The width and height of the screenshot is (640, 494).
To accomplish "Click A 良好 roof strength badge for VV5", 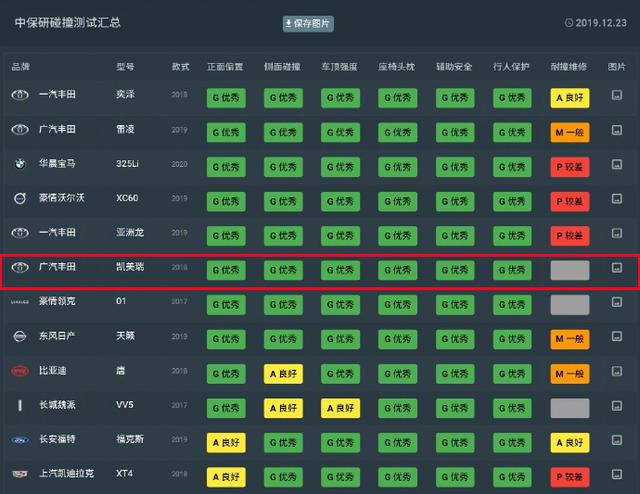I will click(340, 408).
